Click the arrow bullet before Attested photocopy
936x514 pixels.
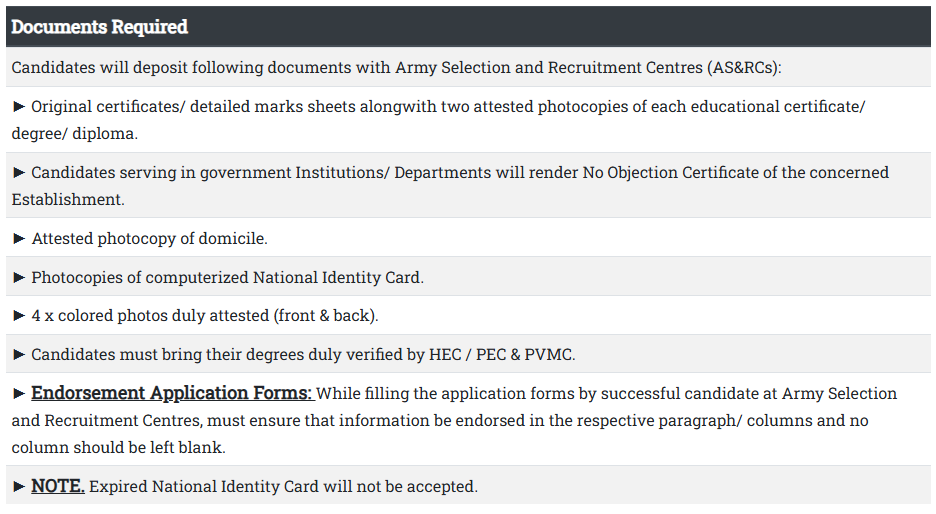click(x=19, y=238)
